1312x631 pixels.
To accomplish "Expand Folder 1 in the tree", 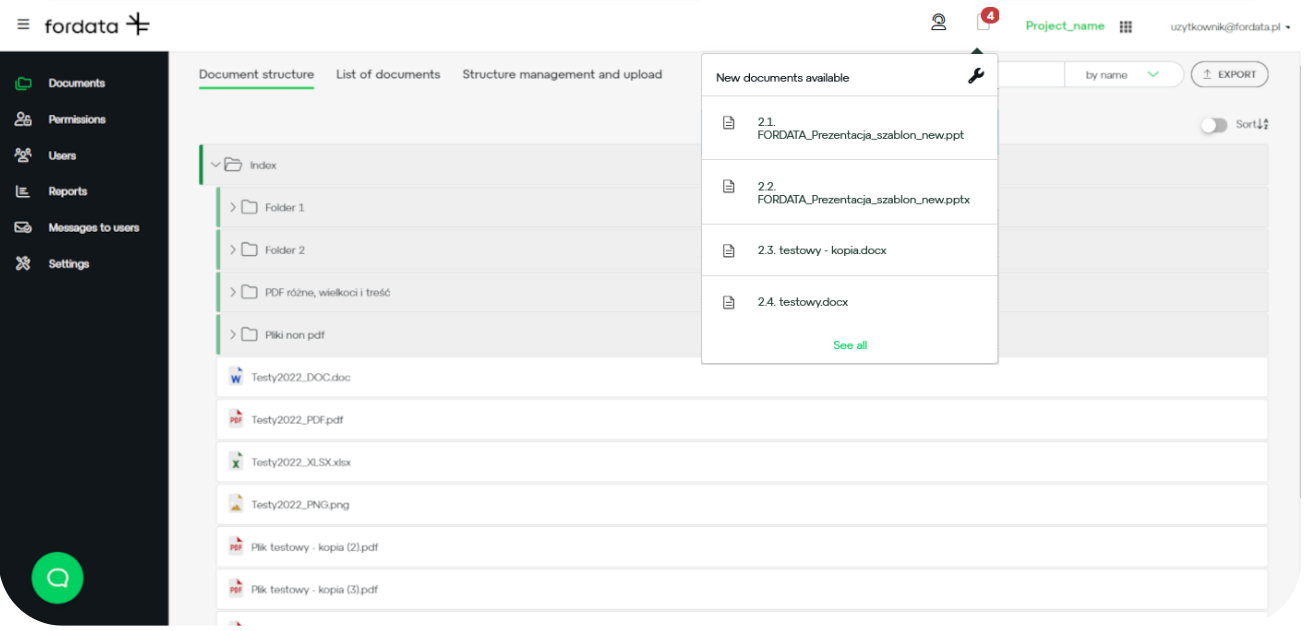I will tap(233, 208).
